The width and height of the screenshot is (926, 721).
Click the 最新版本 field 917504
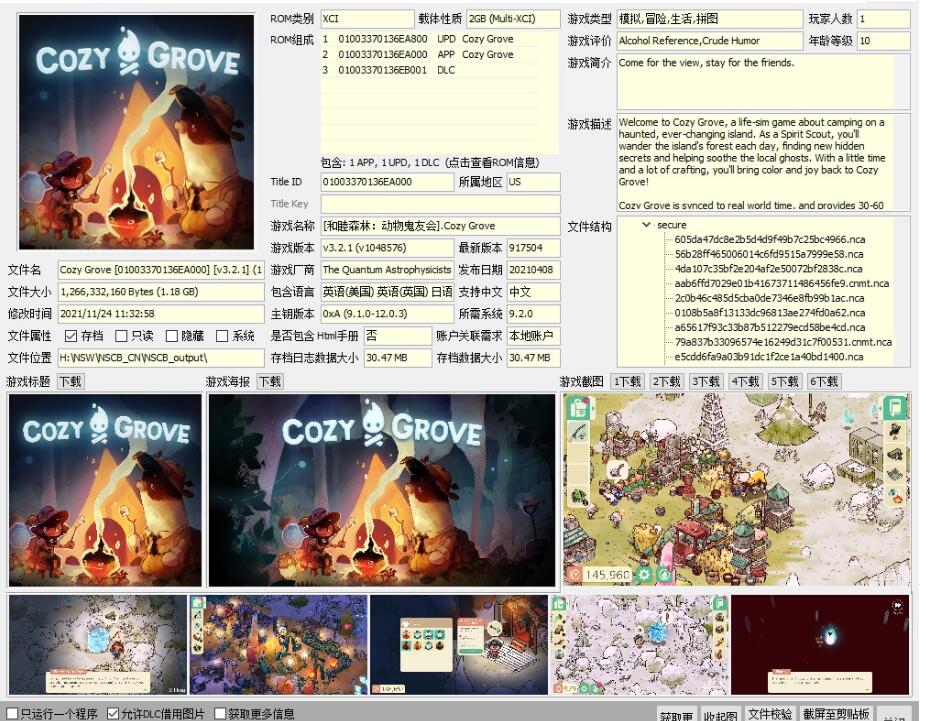[533, 247]
